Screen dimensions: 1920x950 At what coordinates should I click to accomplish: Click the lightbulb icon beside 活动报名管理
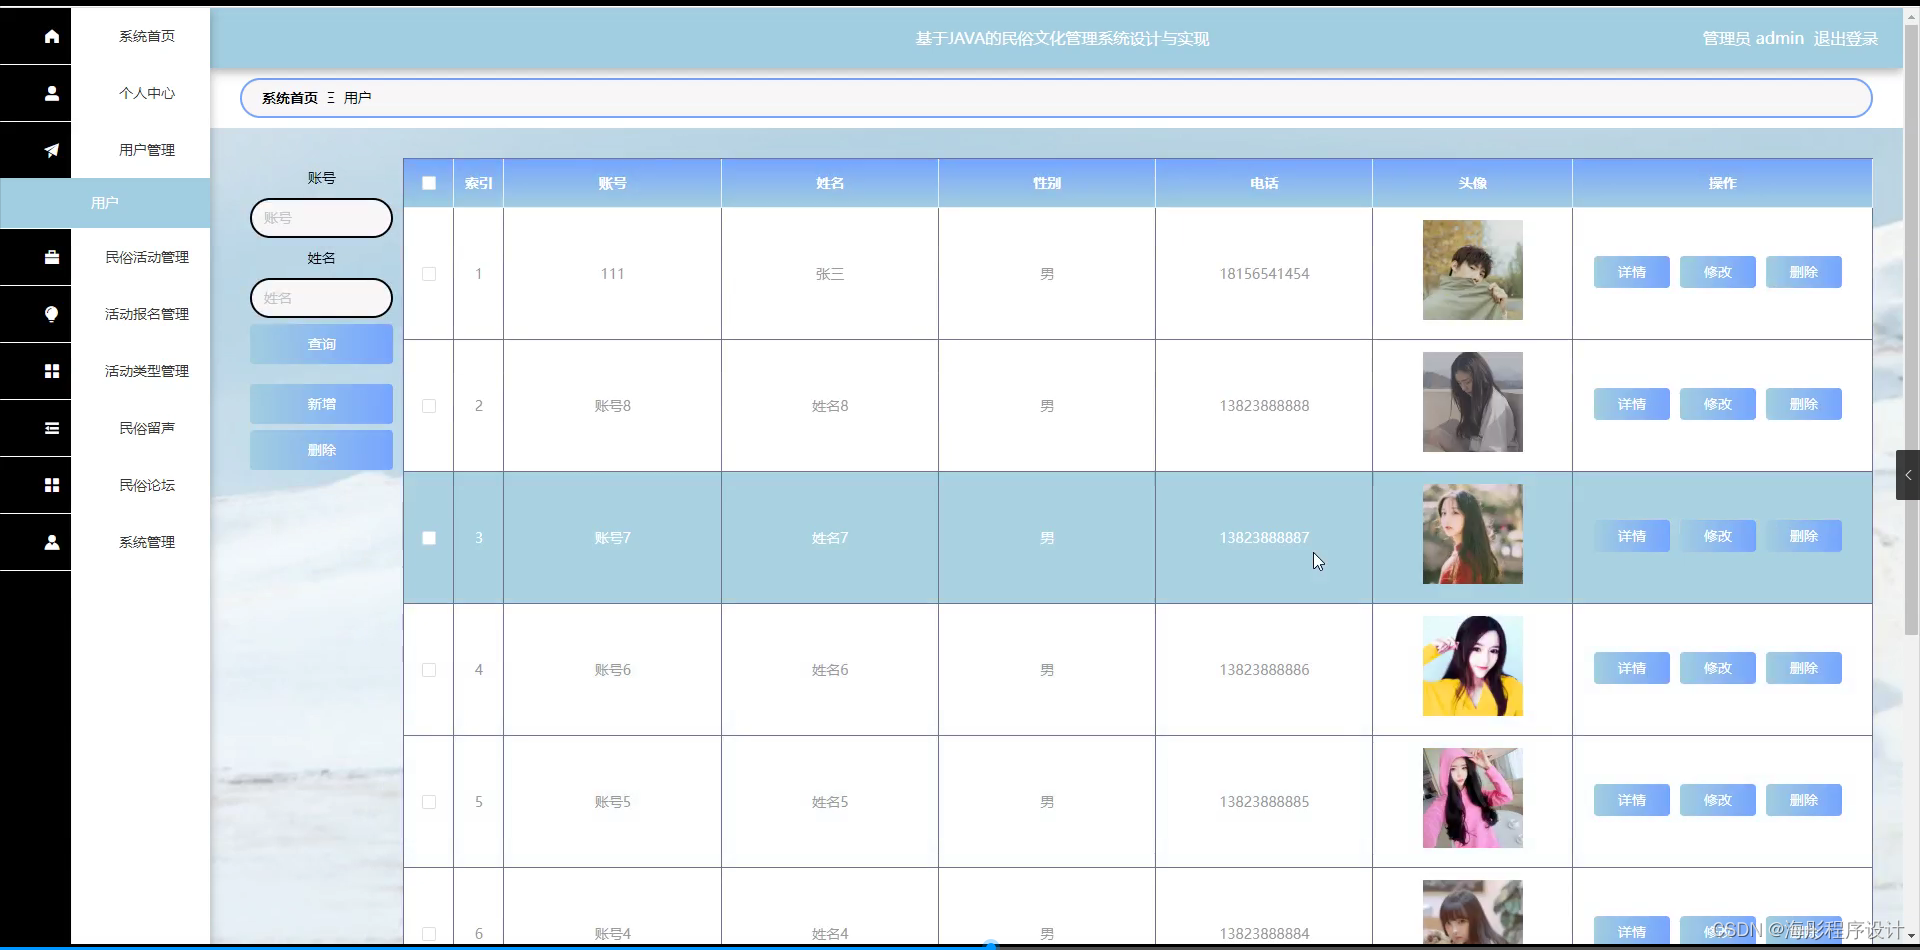tap(52, 314)
